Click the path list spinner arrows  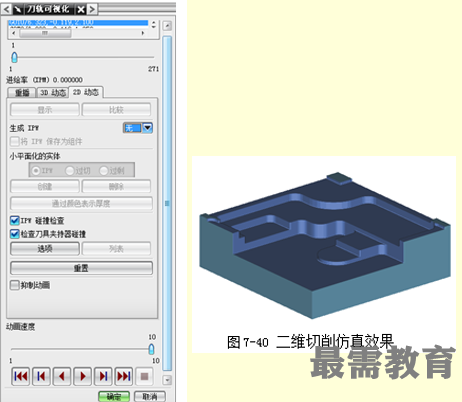point(153,24)
